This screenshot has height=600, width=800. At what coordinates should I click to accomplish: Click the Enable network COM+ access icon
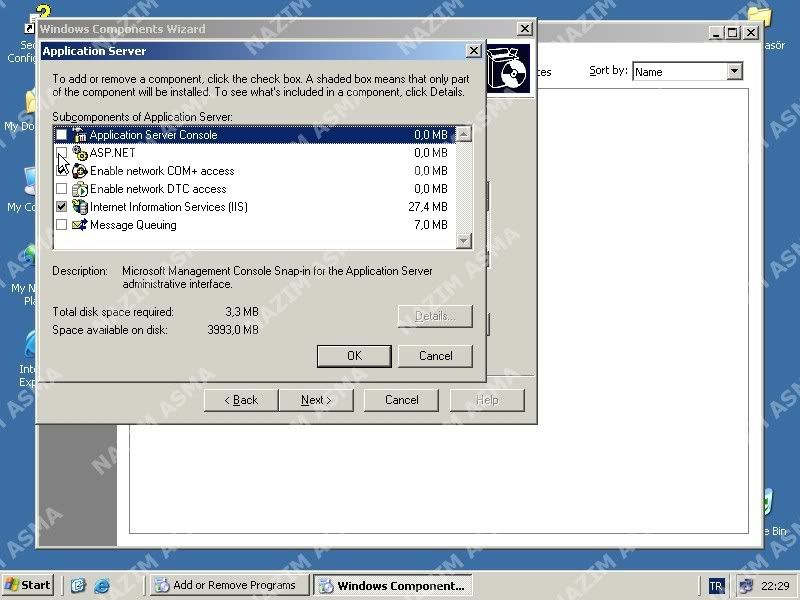click(x=80, y=171)
